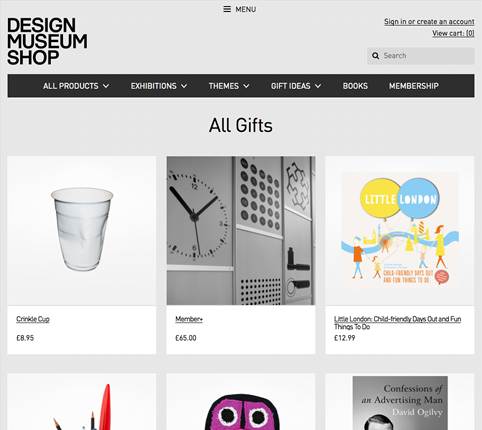Open the Crinkle Cup product image
This screenshot has width=482, height=430.
(x=82, y=230)
